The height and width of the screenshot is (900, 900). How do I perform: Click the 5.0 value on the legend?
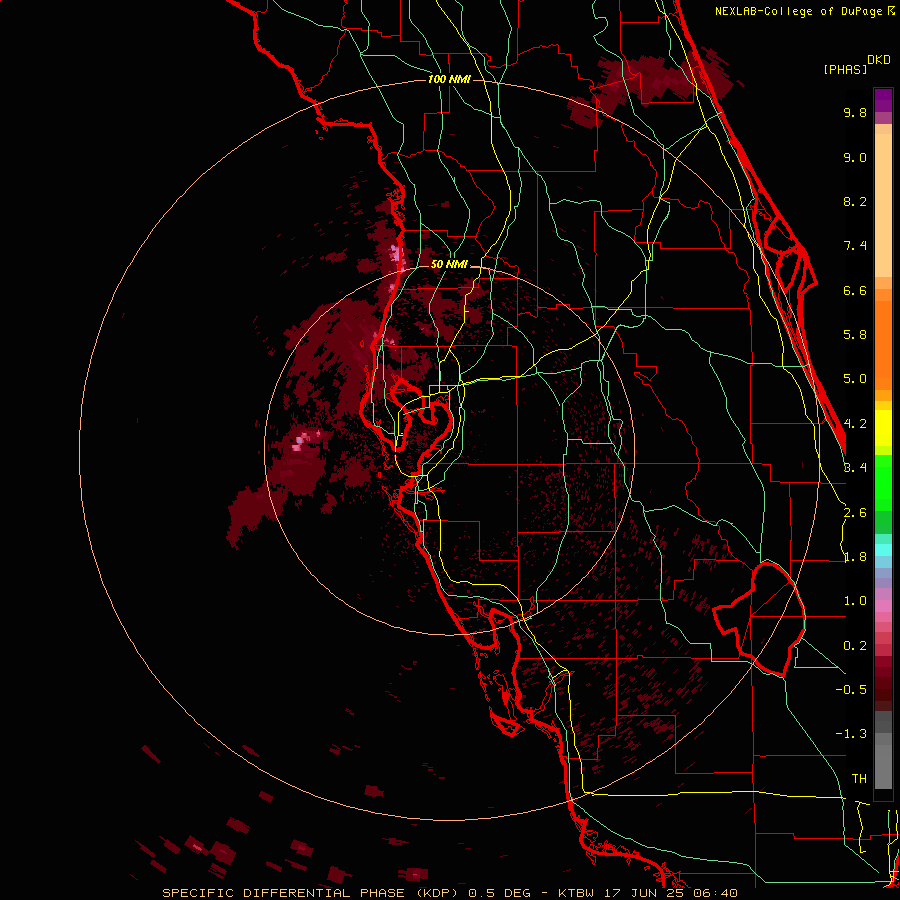pyautogui.click(x=855, y=379)
